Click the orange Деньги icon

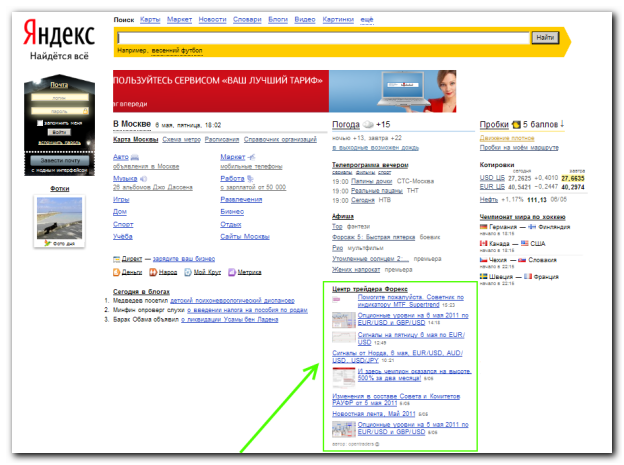pos(117,272)
